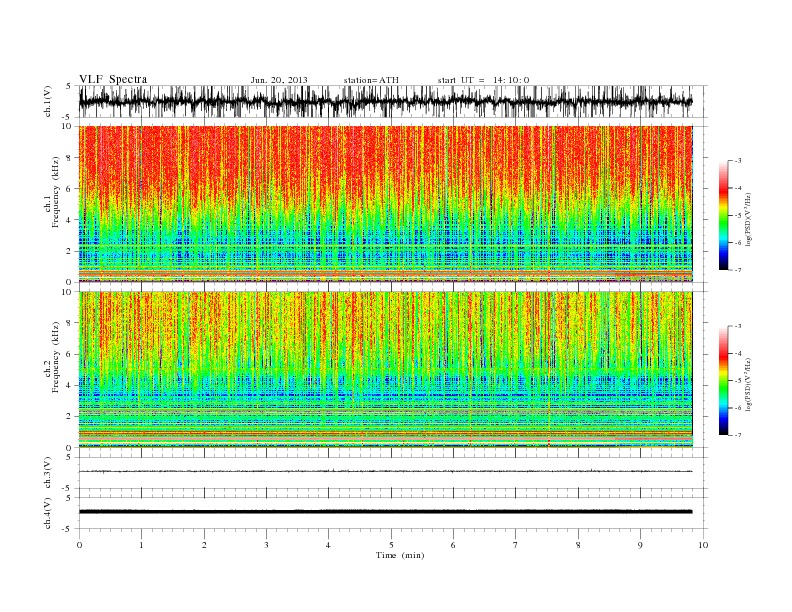Click the "-7" value on ch.2 color bar
Viewport: 792px width, 612px height.
[737, 435]
